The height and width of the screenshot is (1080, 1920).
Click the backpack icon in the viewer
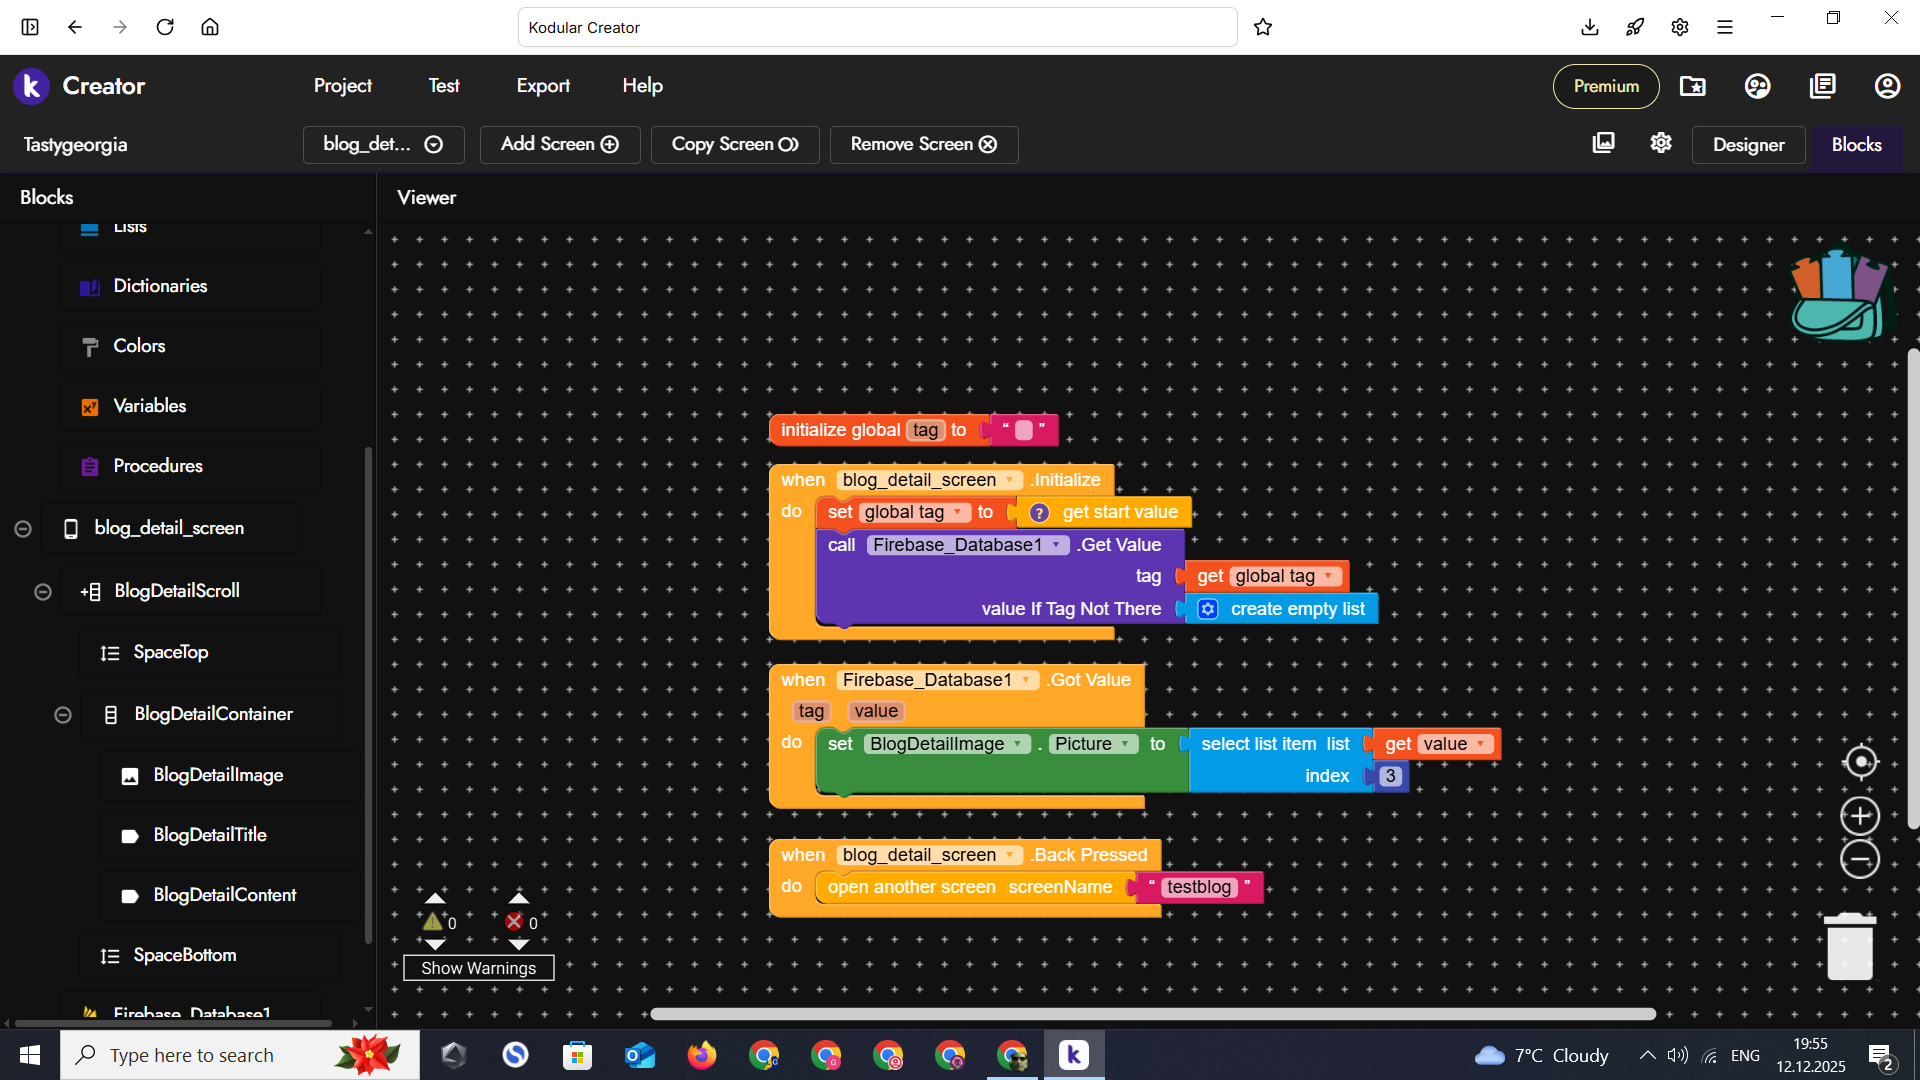coord(1840,295)
